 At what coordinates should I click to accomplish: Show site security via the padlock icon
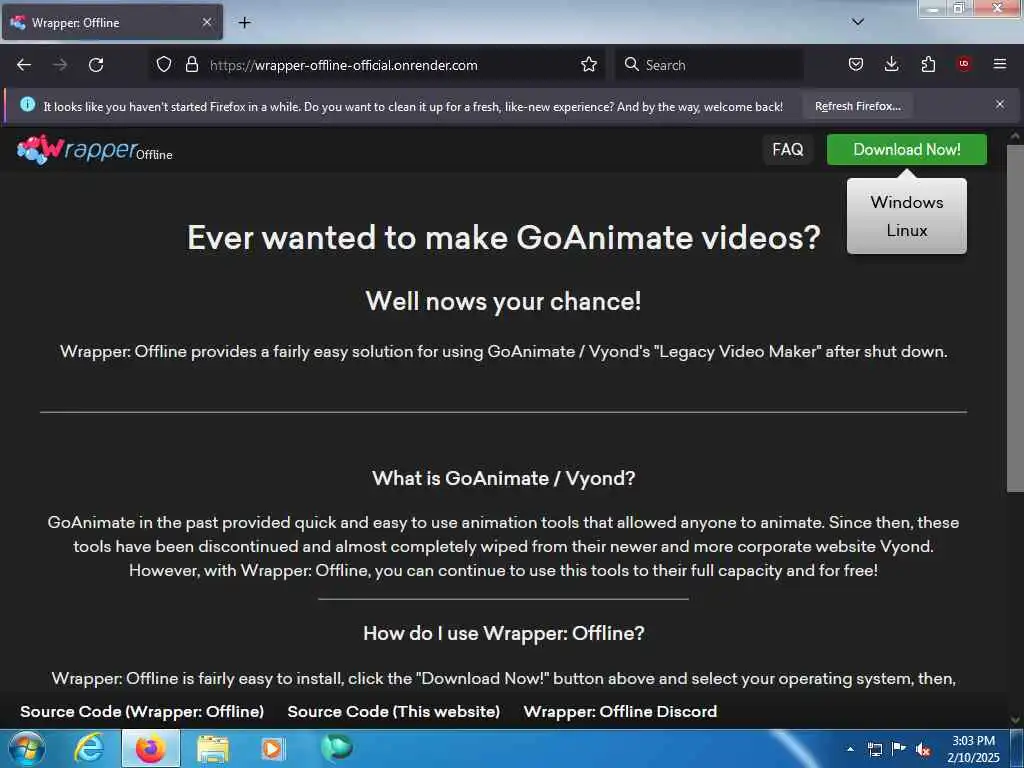pos(191,65)
